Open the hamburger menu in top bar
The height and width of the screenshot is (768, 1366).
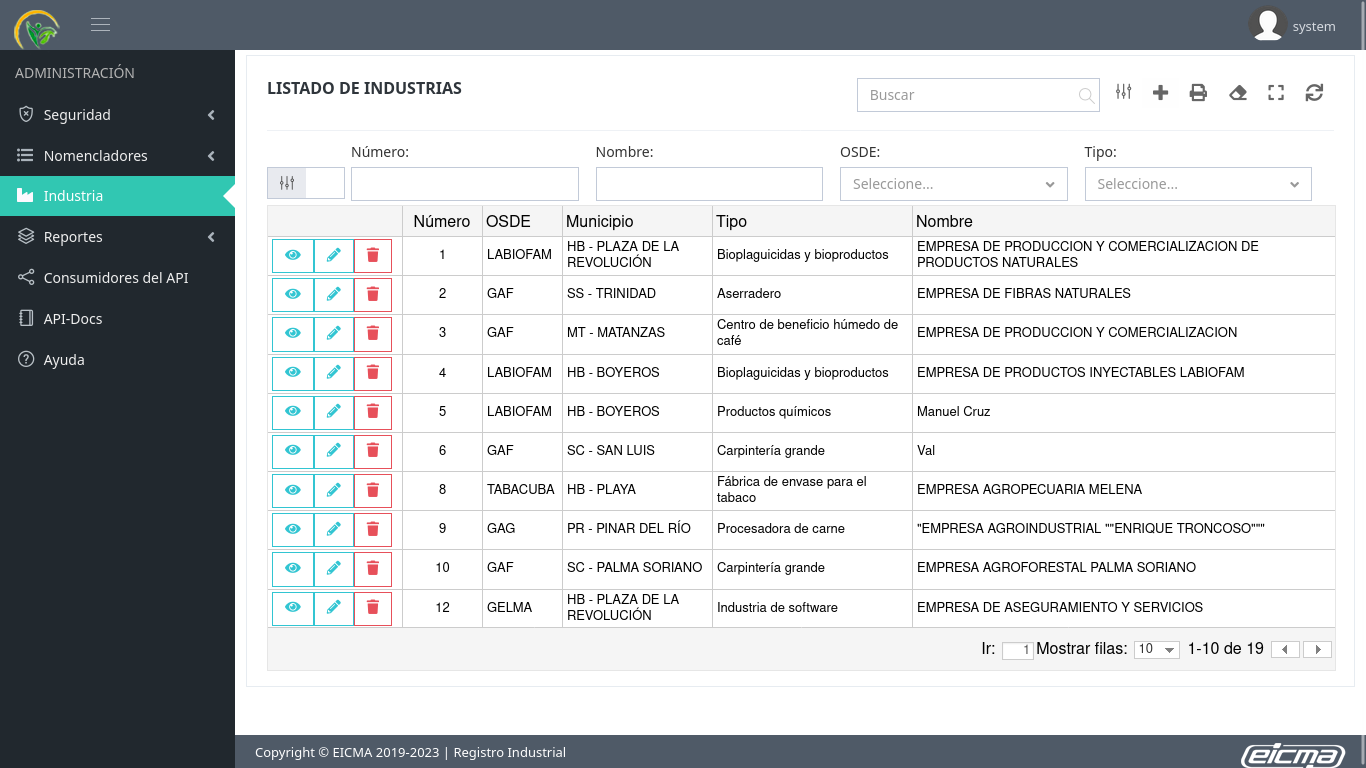pos(100,25)
